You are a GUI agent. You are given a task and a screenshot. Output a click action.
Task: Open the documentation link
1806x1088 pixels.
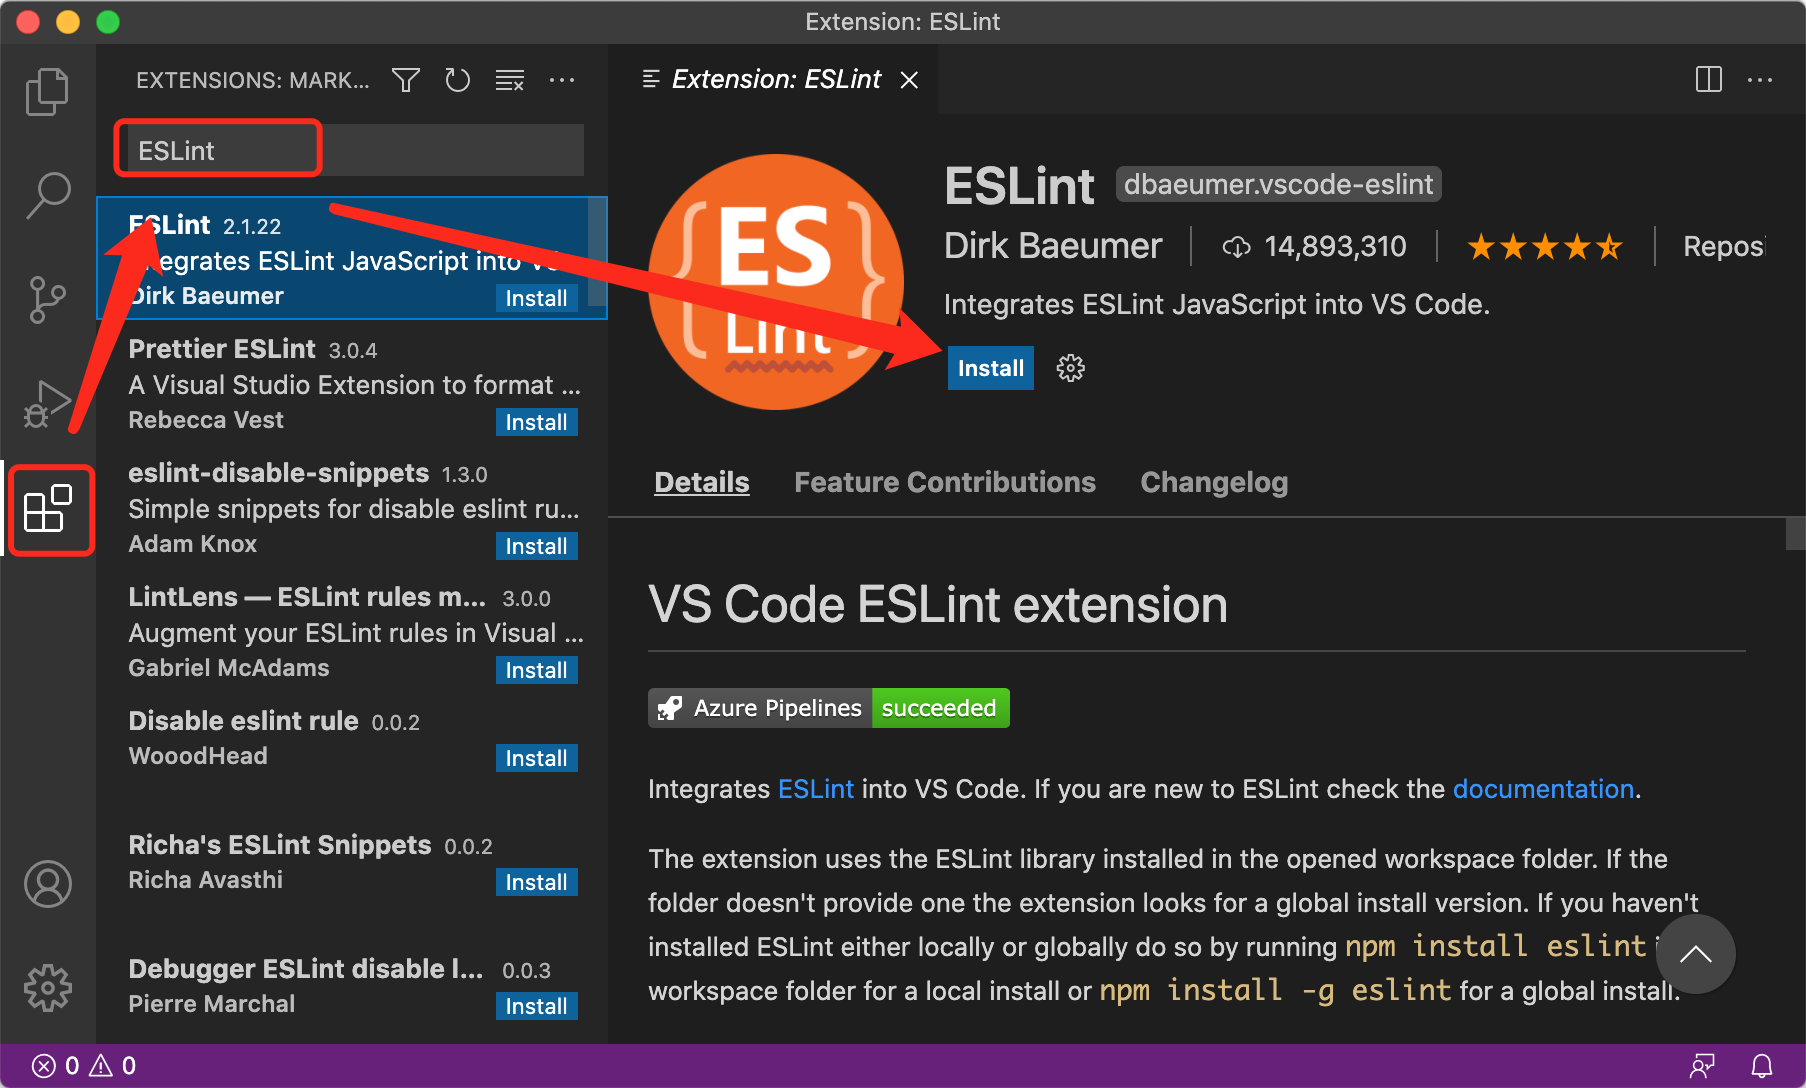pos(1543,789)
